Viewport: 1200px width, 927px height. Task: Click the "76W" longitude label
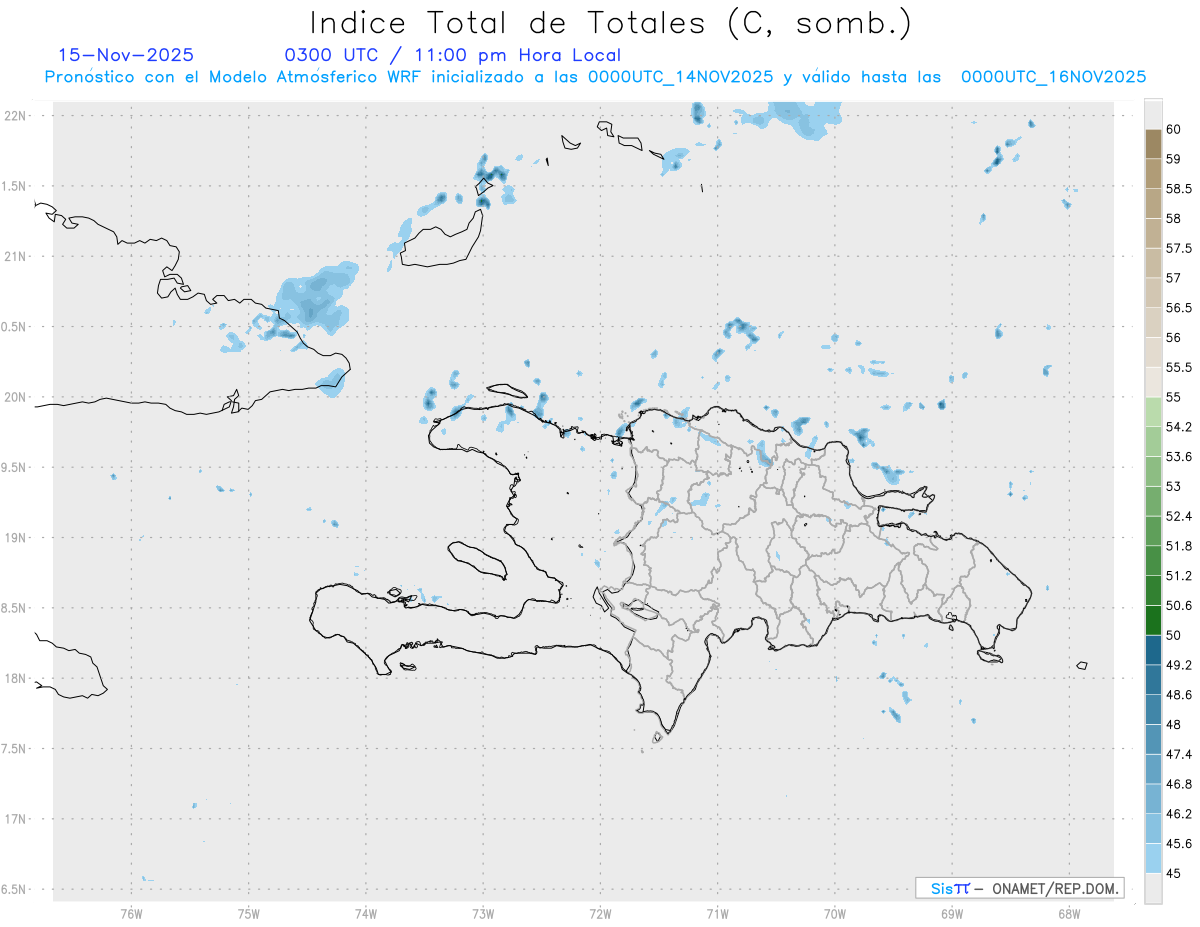point(131,913)
